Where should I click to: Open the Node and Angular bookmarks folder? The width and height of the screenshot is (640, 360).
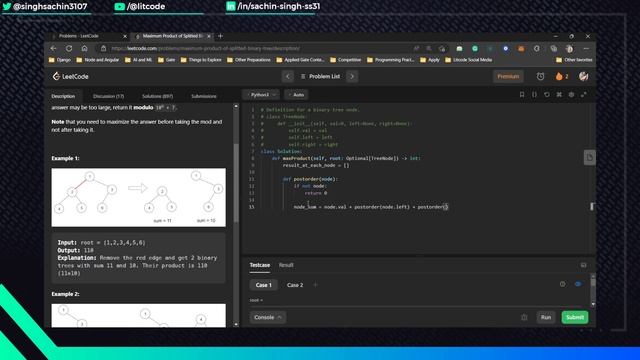(98, 60)
